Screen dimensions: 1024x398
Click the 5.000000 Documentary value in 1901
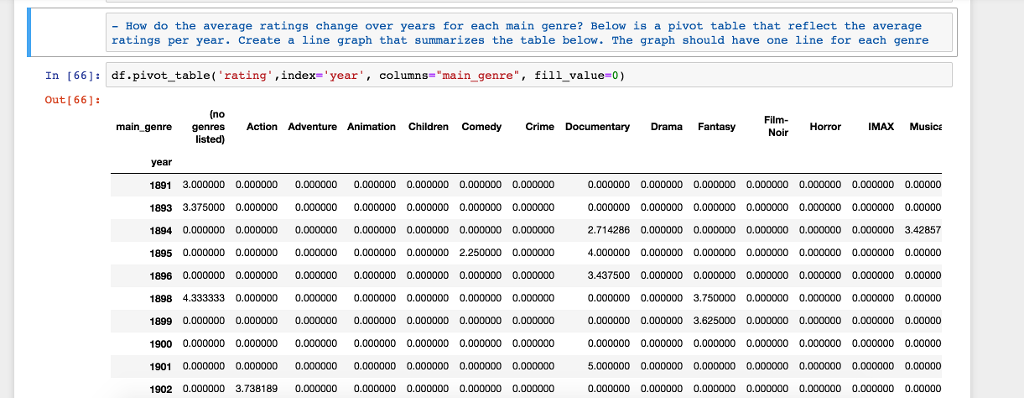click(x=609, y=367)
